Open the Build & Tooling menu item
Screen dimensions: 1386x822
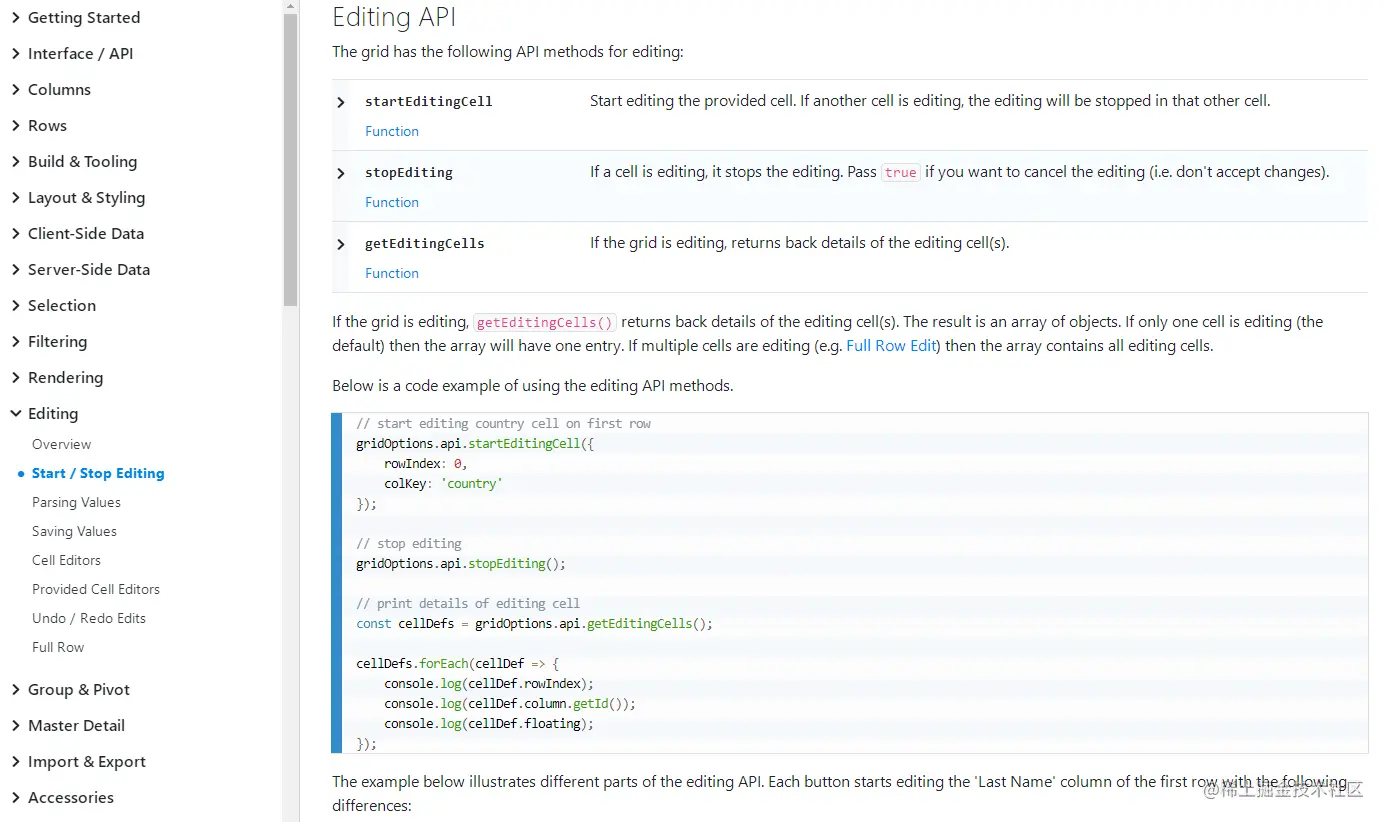click(x=82, y=162)
